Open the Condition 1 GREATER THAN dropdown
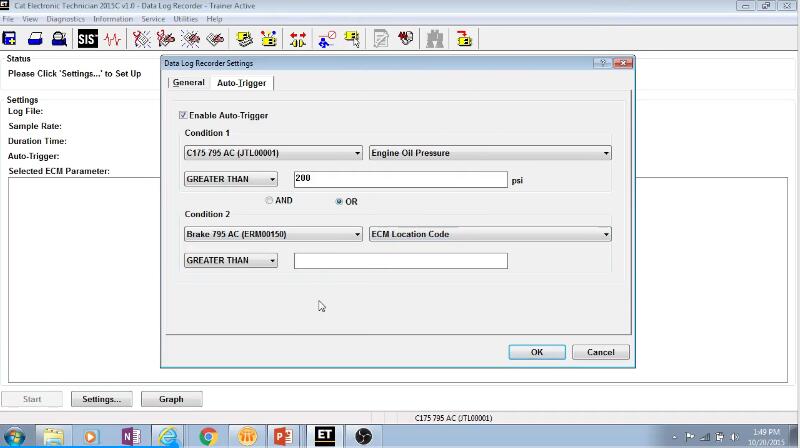Screen dimensions: 800x448 click(x=231, y=180)
